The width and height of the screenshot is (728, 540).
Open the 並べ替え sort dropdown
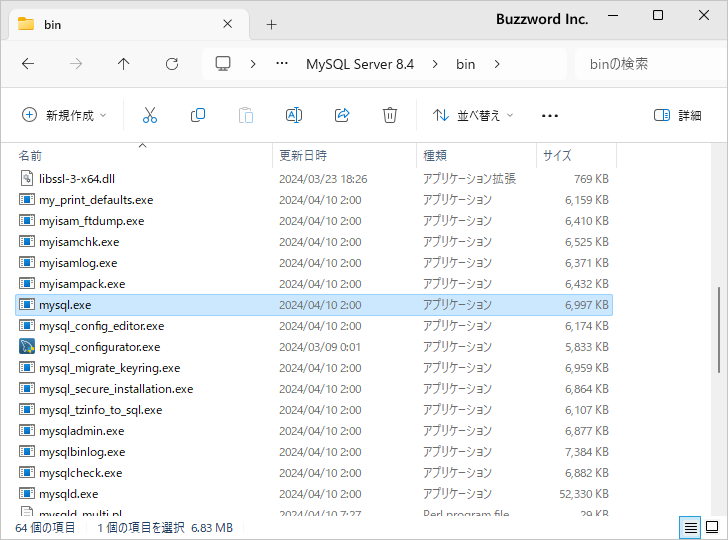pos(473,115)
